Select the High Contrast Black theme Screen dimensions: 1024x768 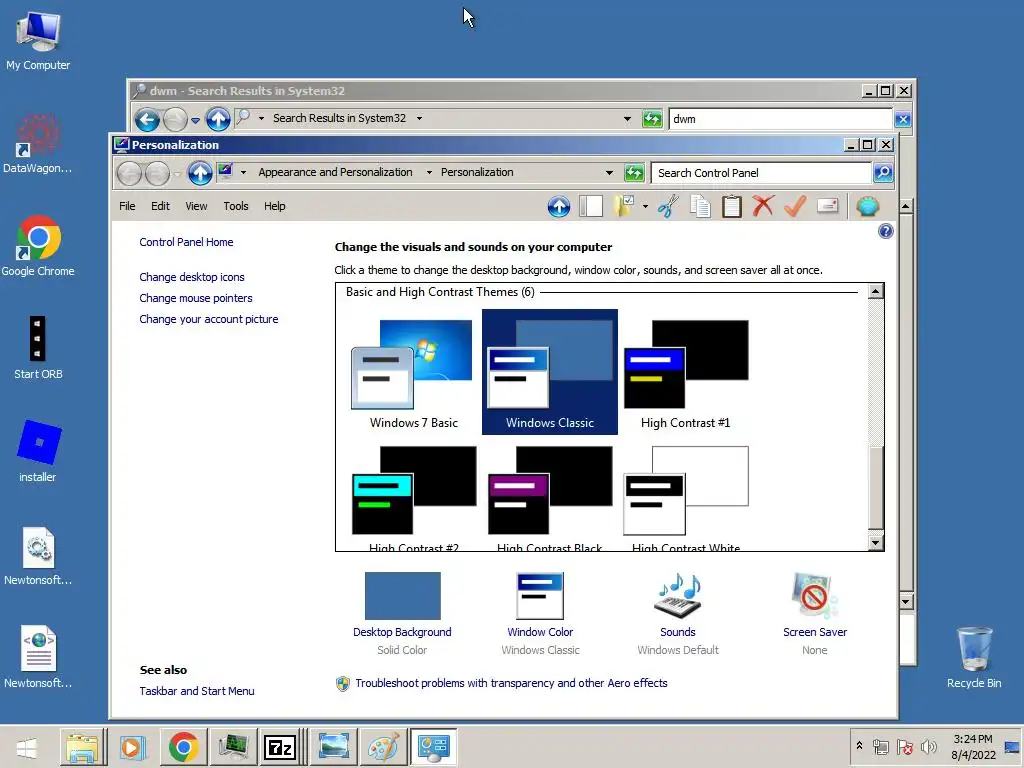(x=549, y=498)
